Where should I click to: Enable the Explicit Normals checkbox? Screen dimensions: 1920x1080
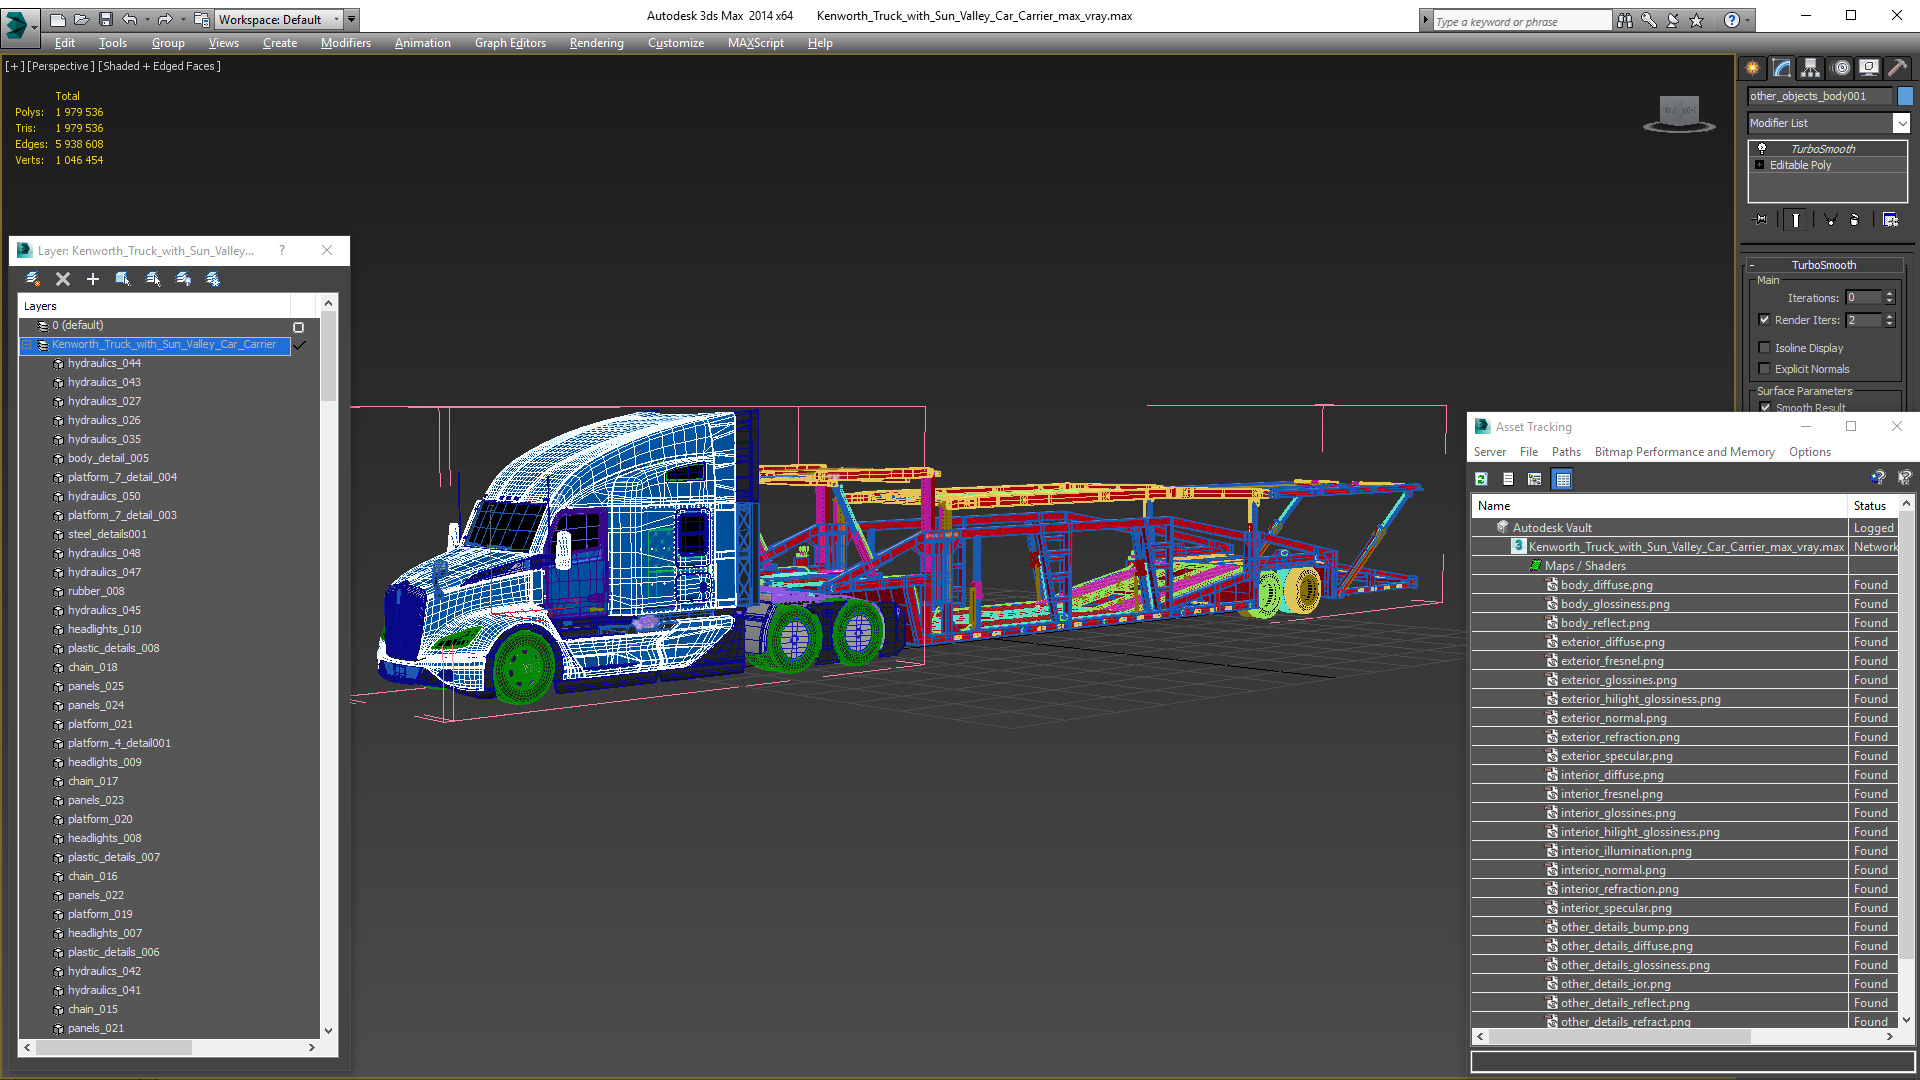coord(1764,369)
